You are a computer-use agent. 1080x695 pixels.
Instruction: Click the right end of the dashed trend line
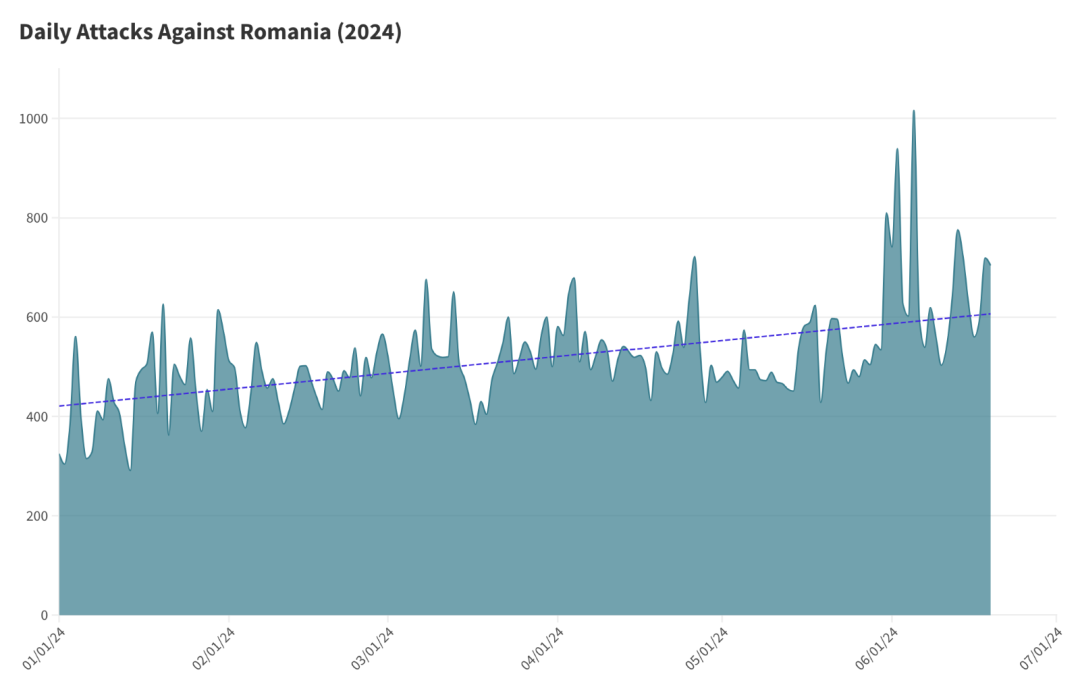[x=989, y=314]
